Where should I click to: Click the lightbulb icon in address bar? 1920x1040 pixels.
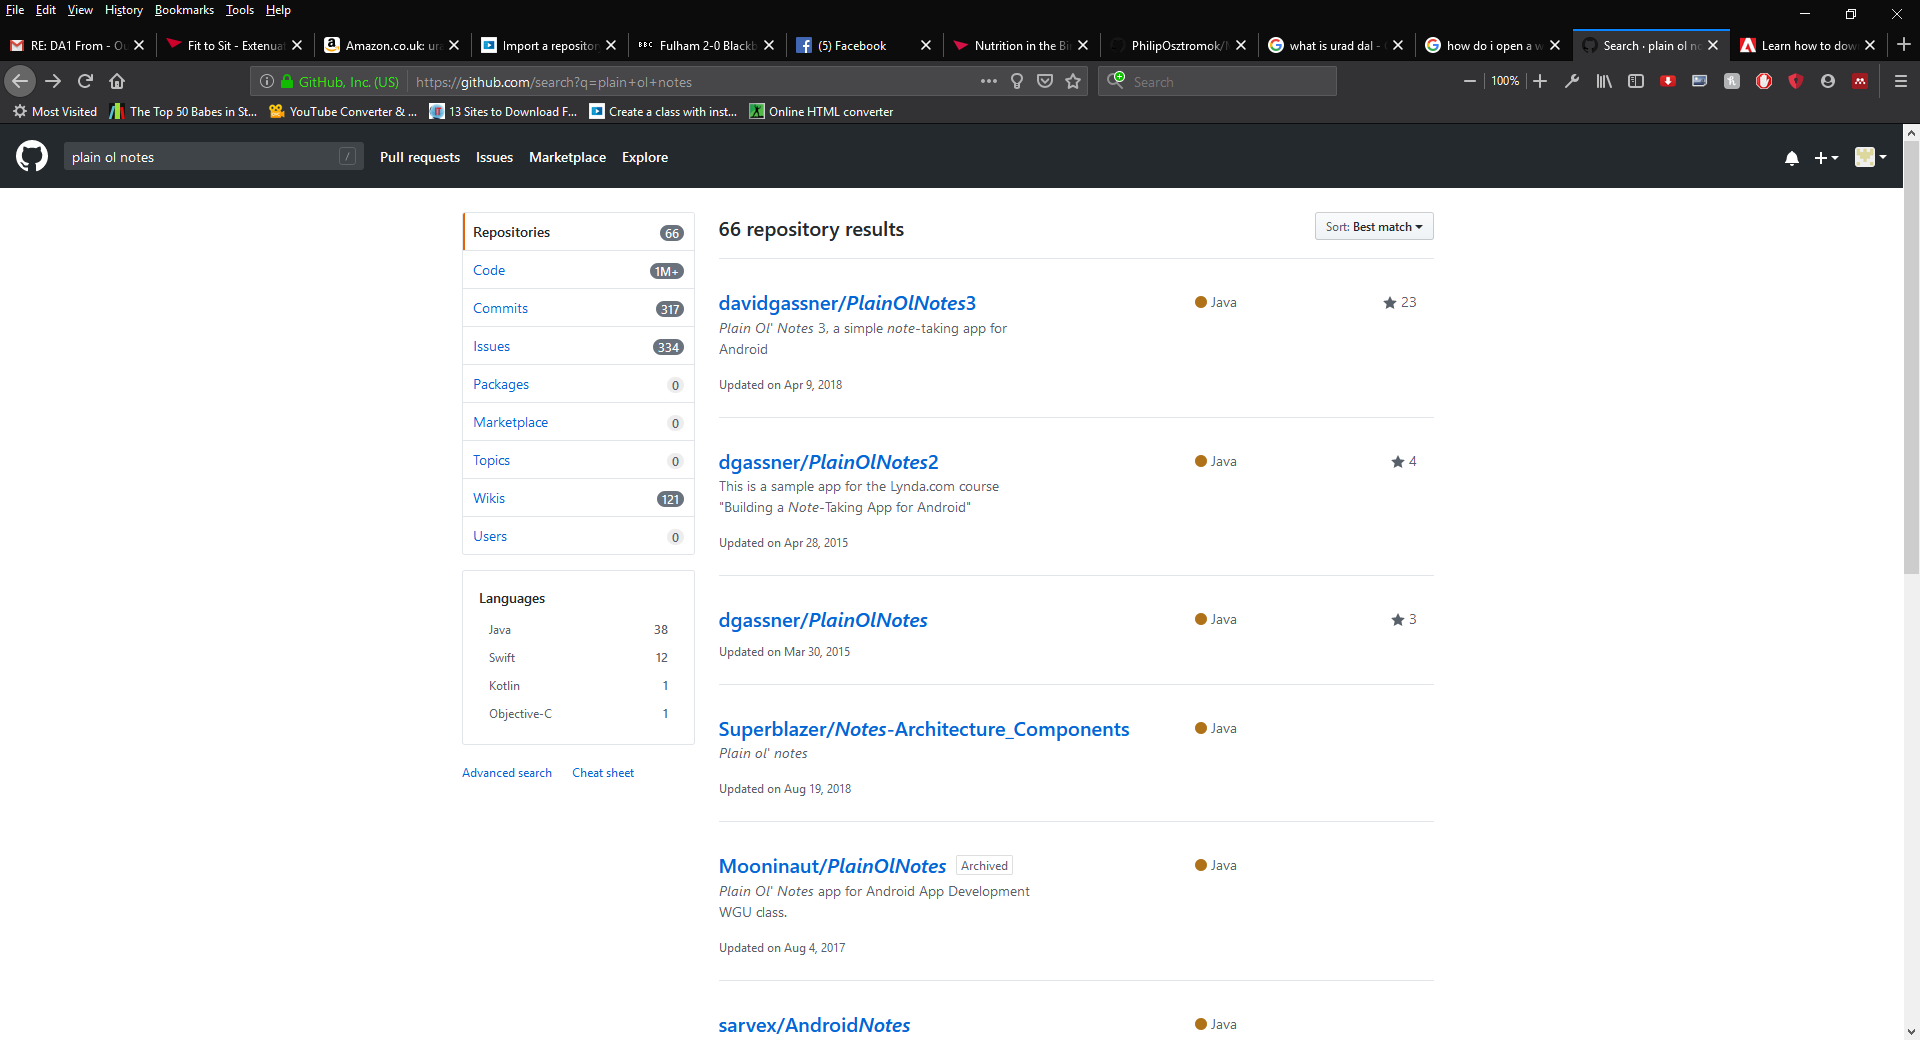pyautogui.click(x=1017, y=81)
